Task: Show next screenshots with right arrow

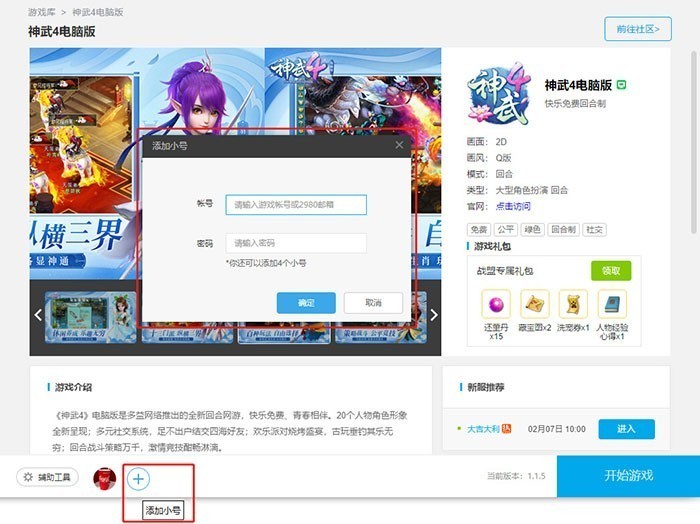Action: pos(433,315)
